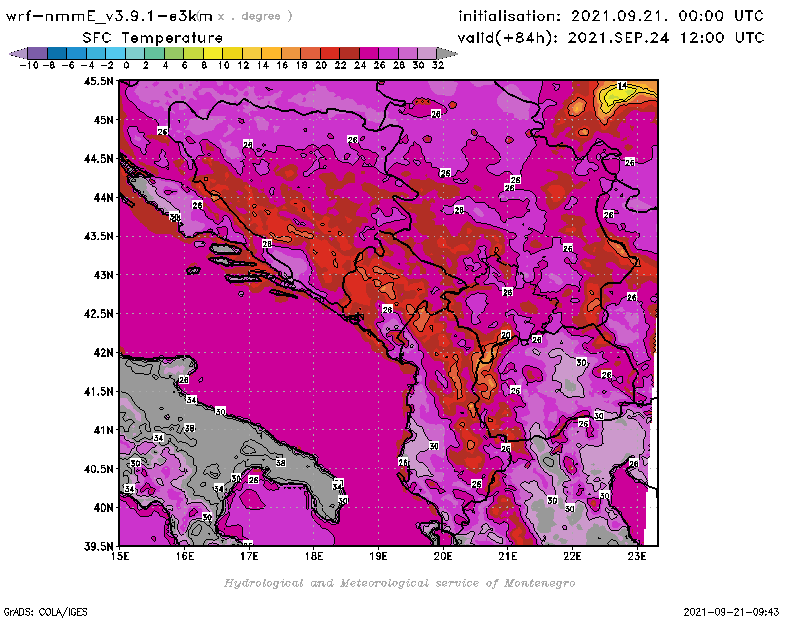Select the light green swatch between 4 and 6
This screenshot has width=800, height=618.
pos(173,53)
